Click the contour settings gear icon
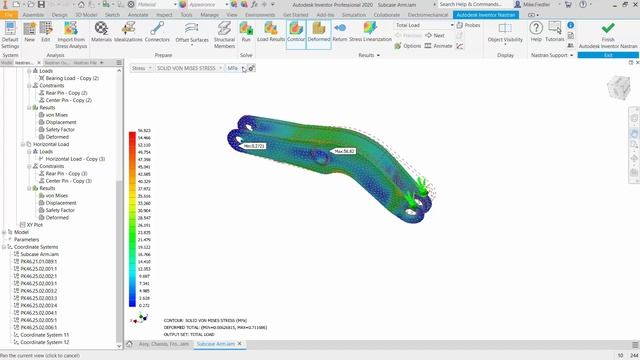Screen dimensions: 640x360 tap(251, 68)
